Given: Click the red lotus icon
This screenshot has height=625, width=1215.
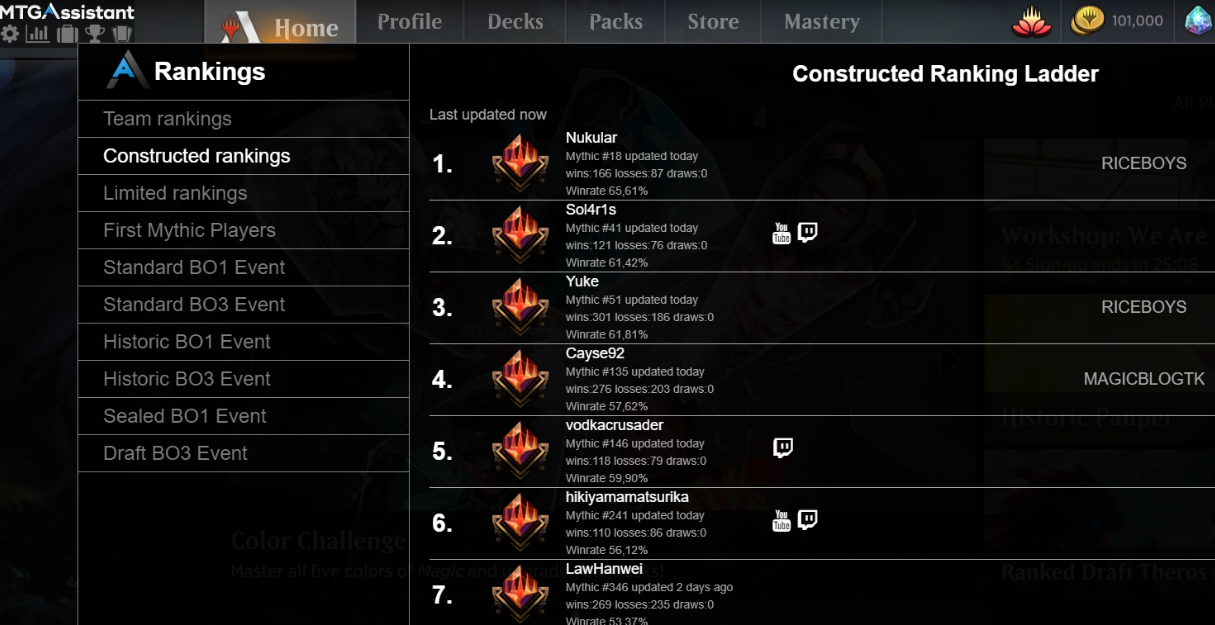Looking at the screenshot, I should pyautogui.click(x=1031, y=21).
